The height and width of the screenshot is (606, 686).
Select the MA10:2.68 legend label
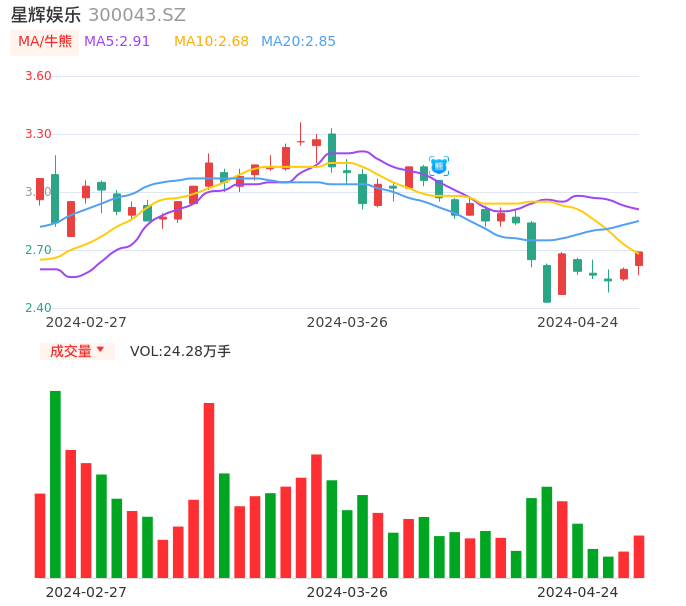tap(211, 42)
